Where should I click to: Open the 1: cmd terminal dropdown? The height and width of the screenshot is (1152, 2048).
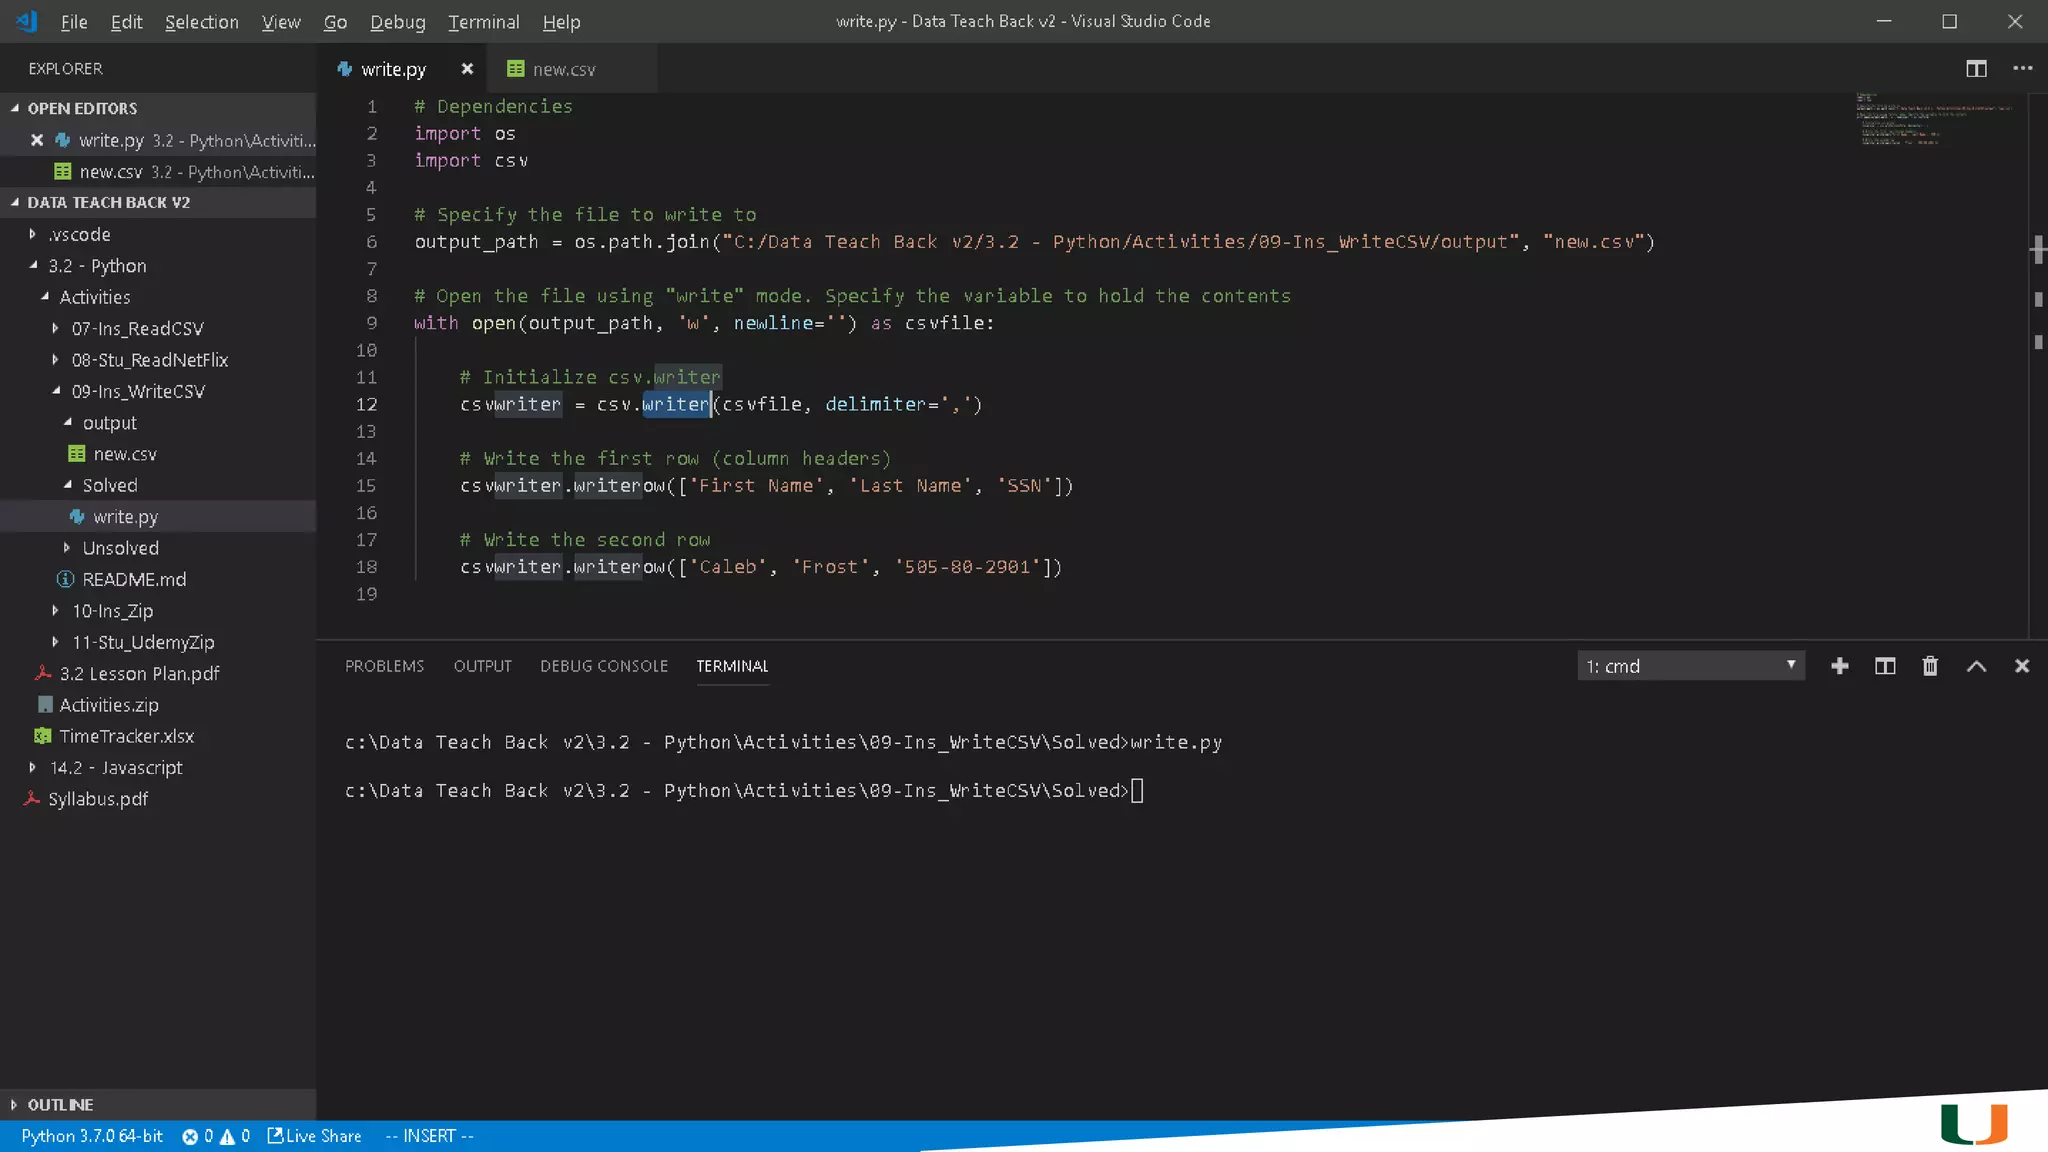pyautogui.click(x=1690, y=666)
